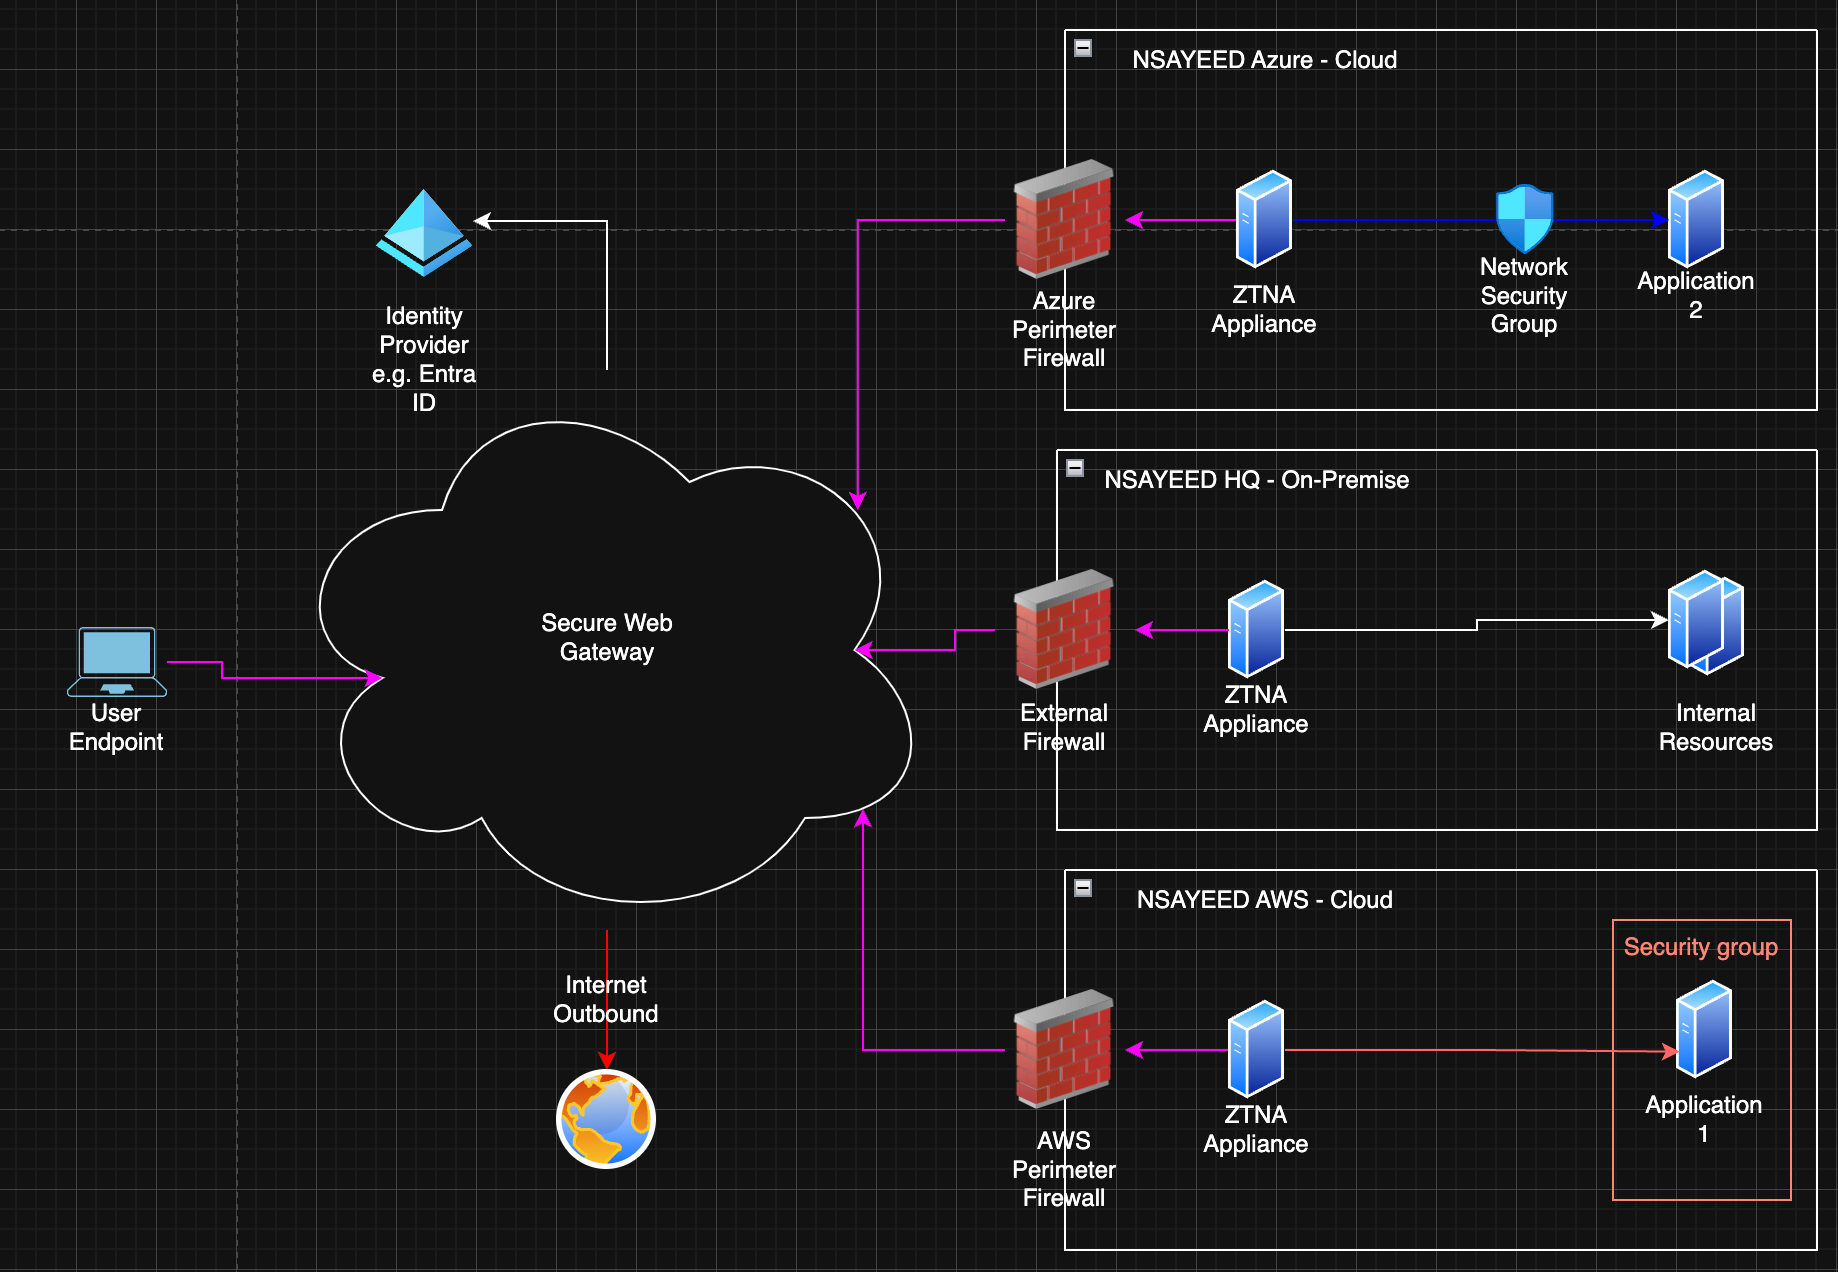Click the Azure ZTNA Appliance server icon
Image resolution: width=1838 pixels, height=1272 pixels.
1263,219
